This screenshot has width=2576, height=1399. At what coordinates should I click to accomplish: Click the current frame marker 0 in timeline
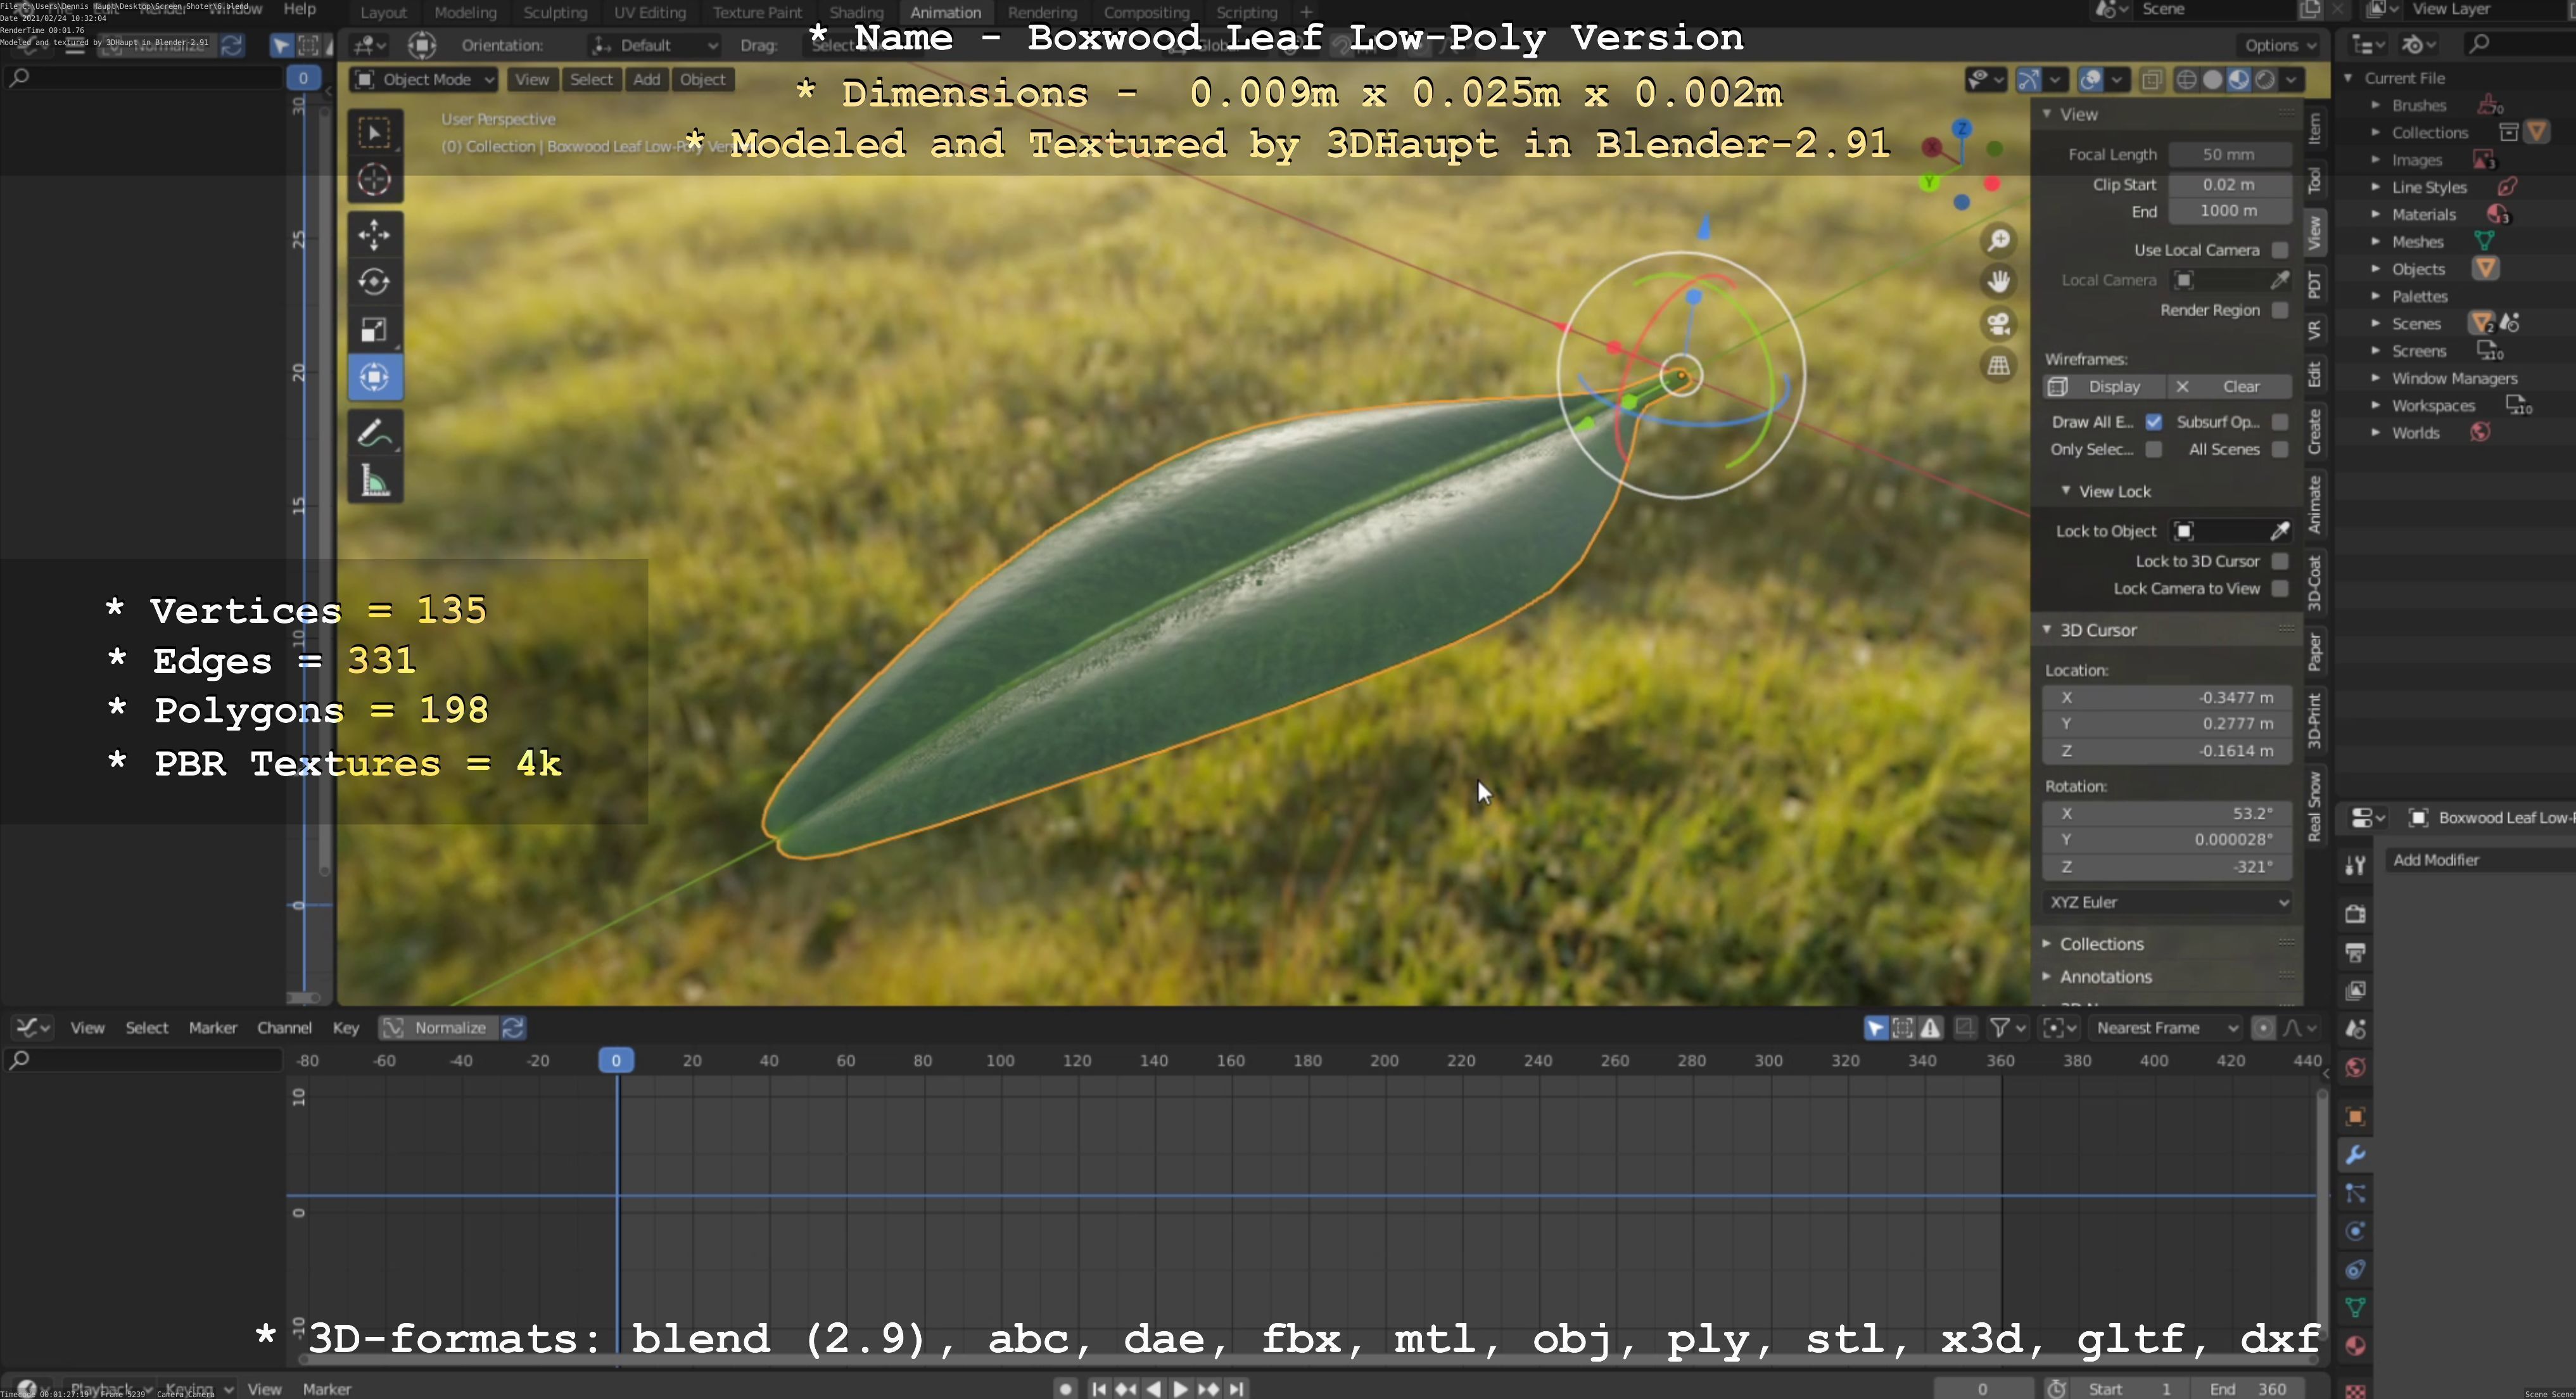click(616, 1060)
